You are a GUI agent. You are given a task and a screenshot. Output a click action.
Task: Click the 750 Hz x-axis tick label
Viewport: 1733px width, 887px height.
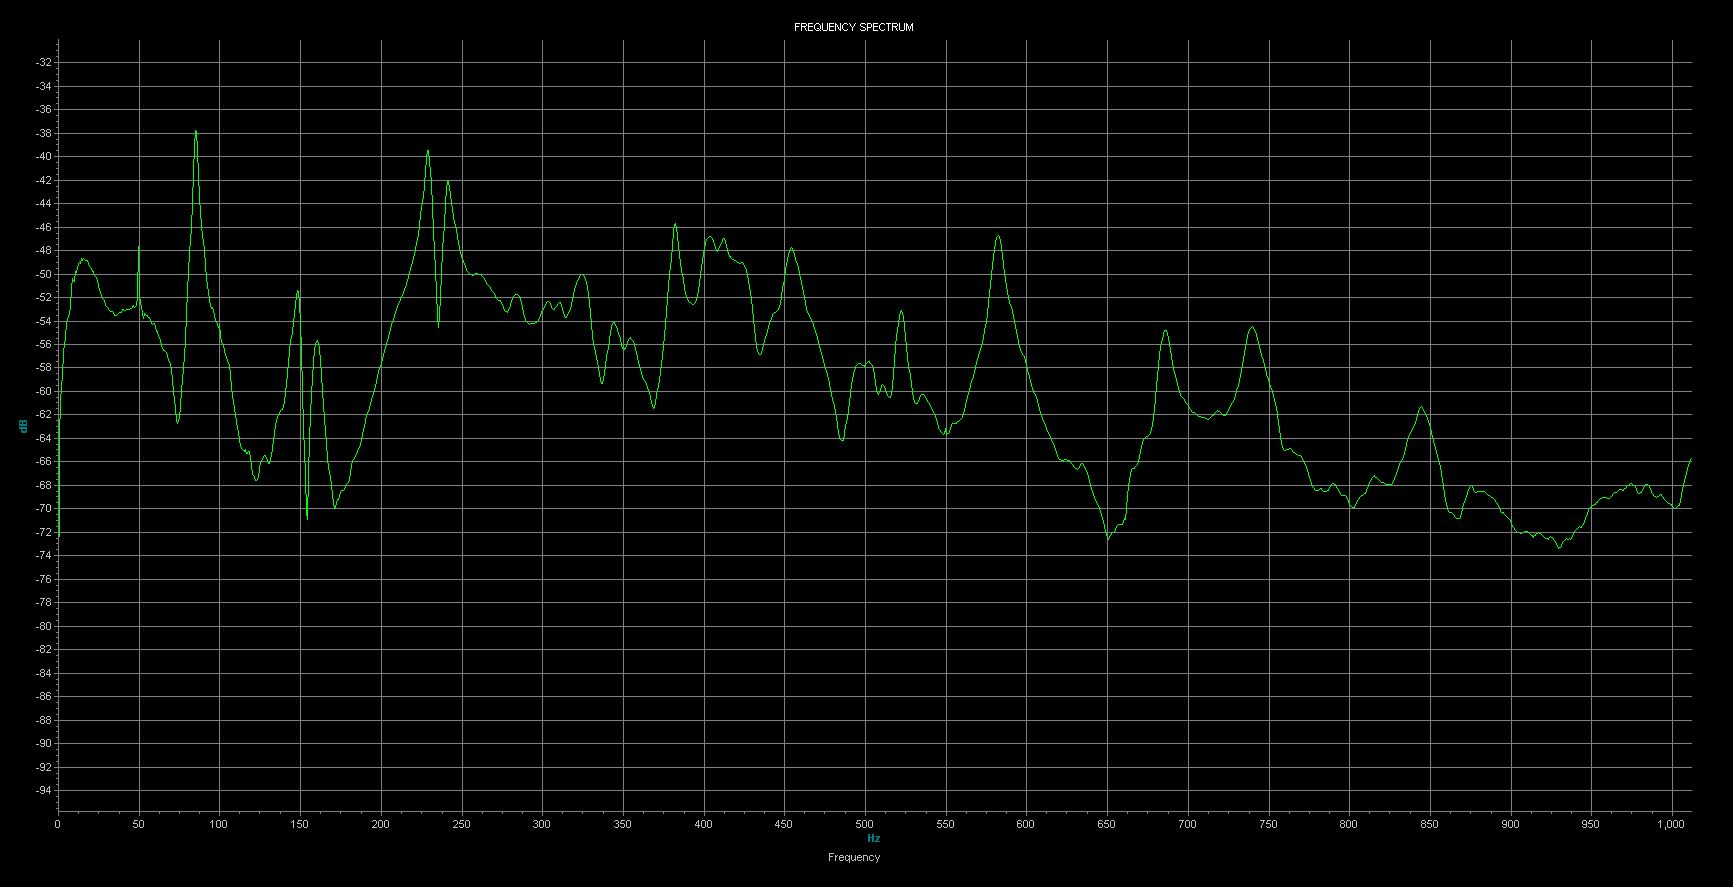pyautogui.click(x=1269, y=825)
